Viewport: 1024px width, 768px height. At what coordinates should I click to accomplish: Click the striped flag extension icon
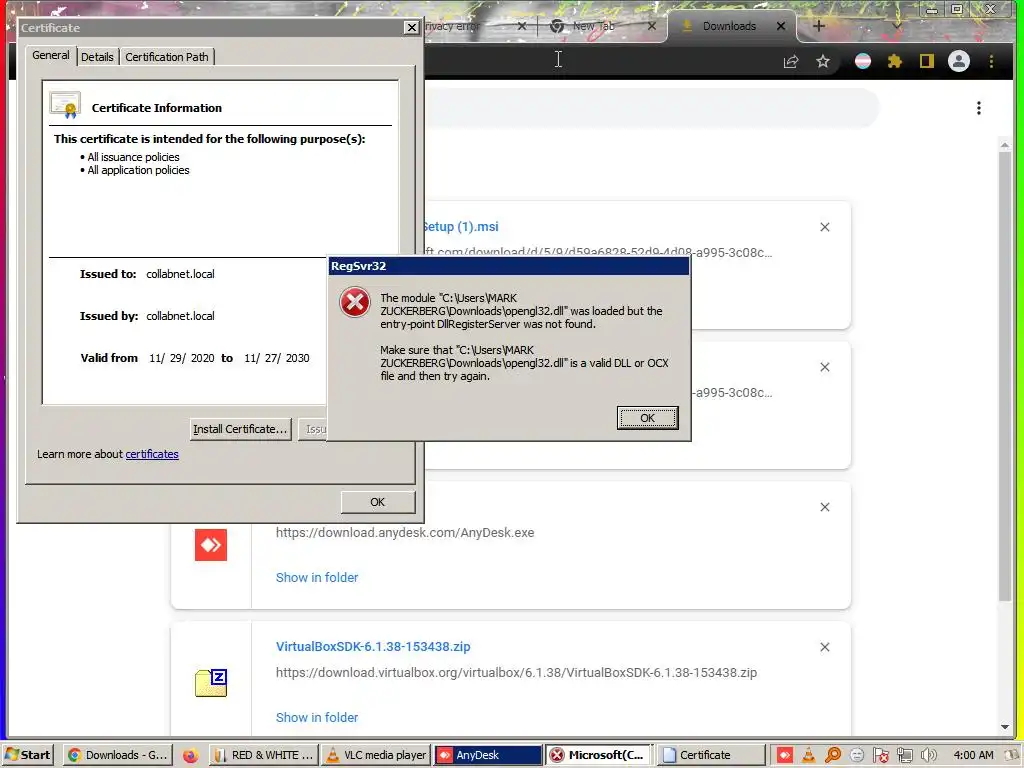[x=863, y=61]
